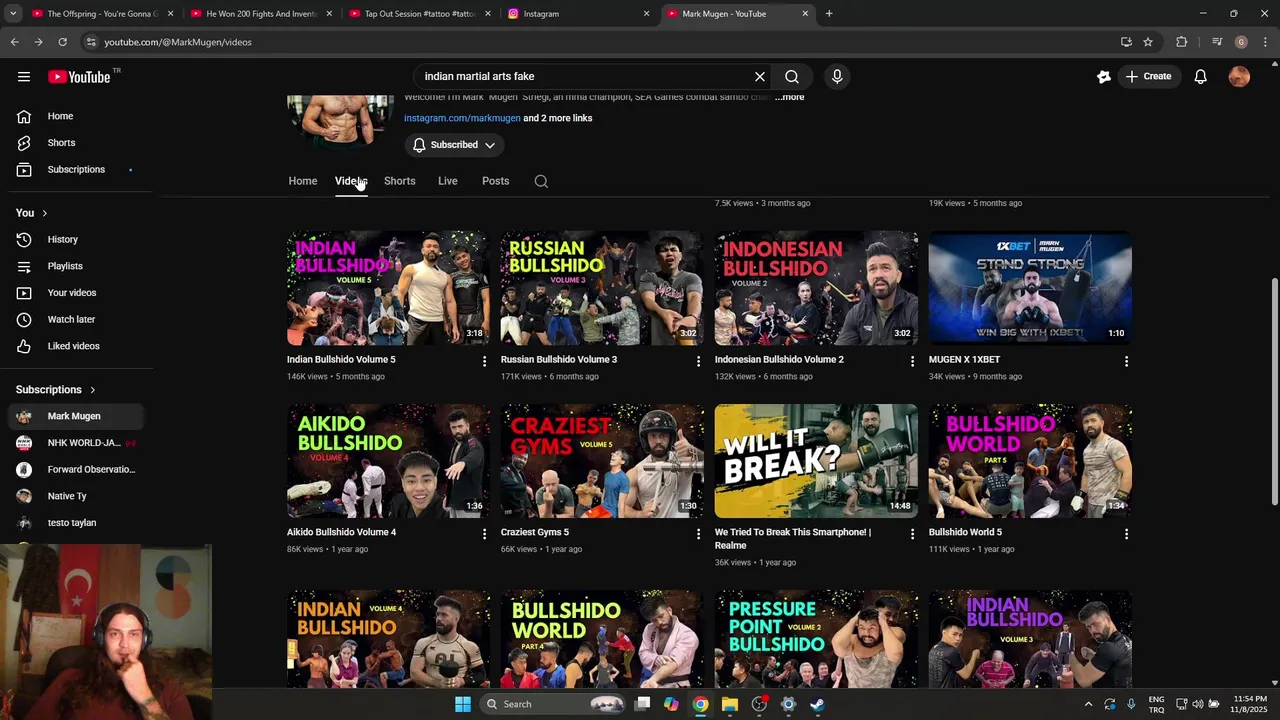Click the taskbar Search box
Image resolution: width=1280 pixels, height=720 pixels.
(x=553, y=704)
